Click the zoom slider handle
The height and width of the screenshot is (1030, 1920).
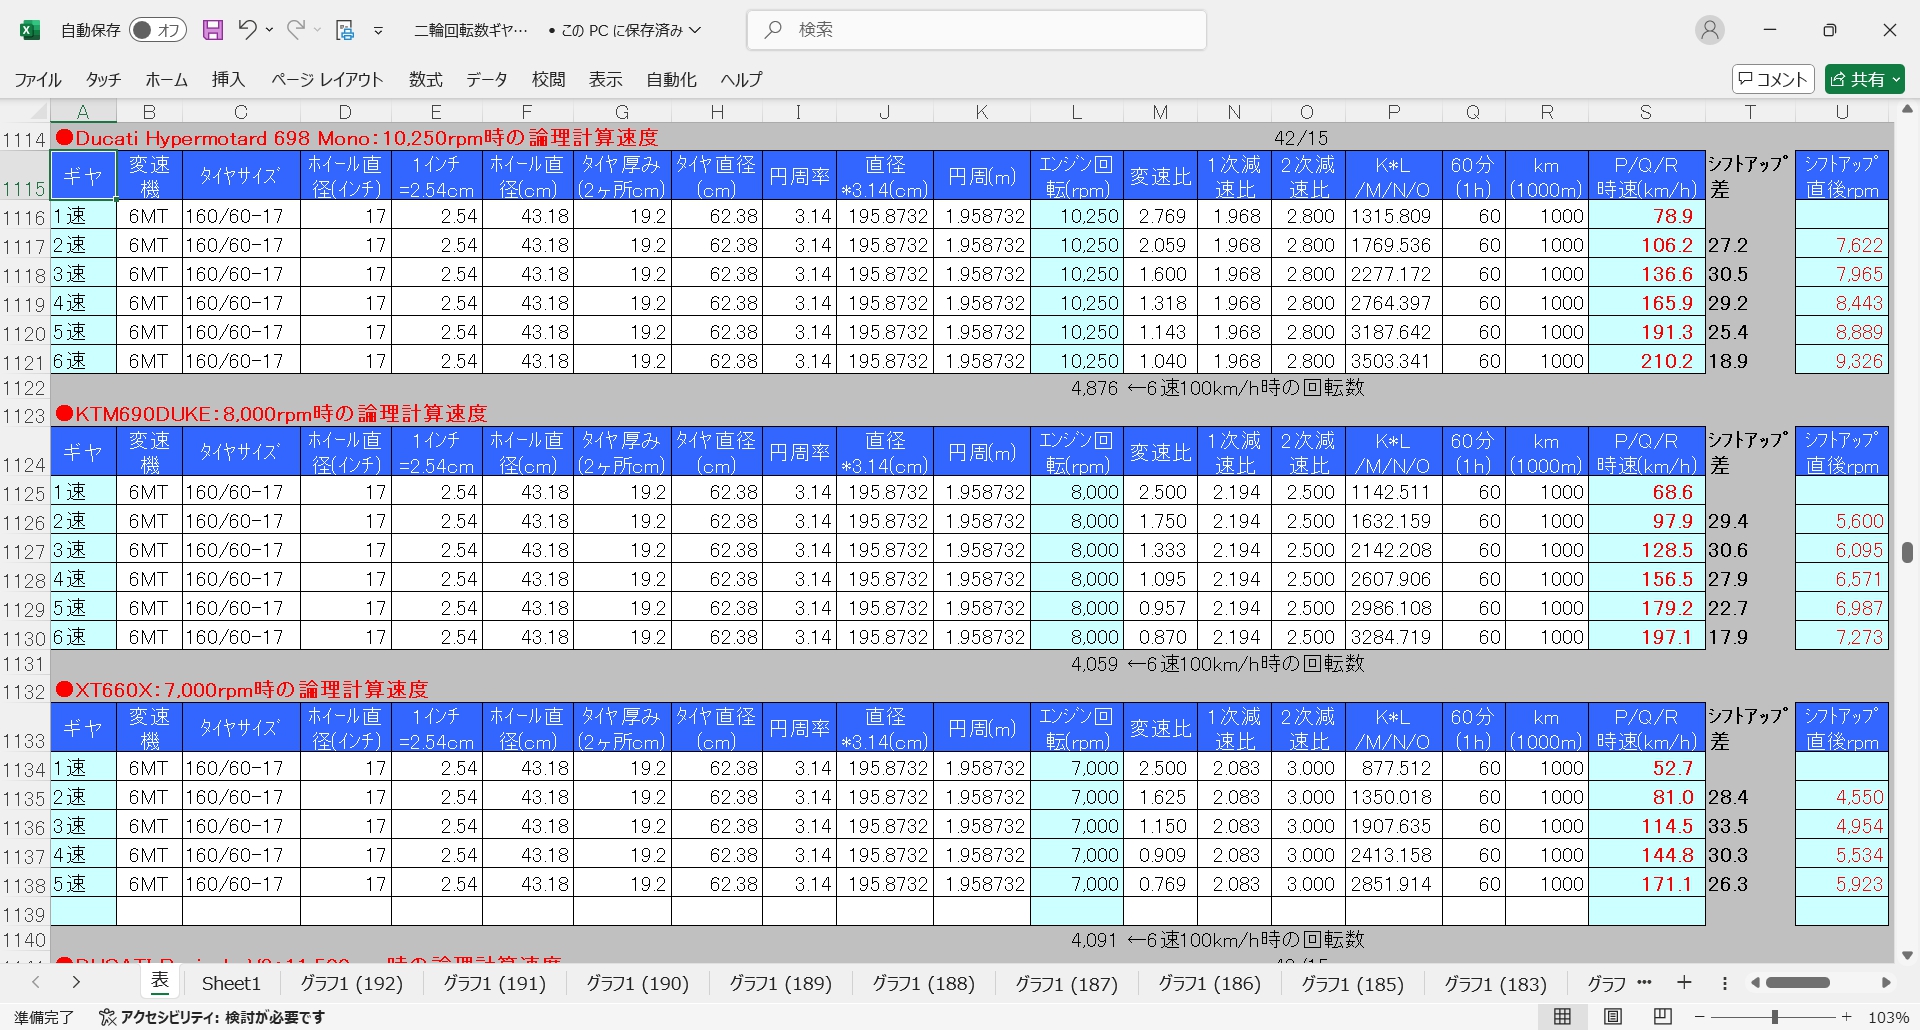[x=1775, y=1017]
